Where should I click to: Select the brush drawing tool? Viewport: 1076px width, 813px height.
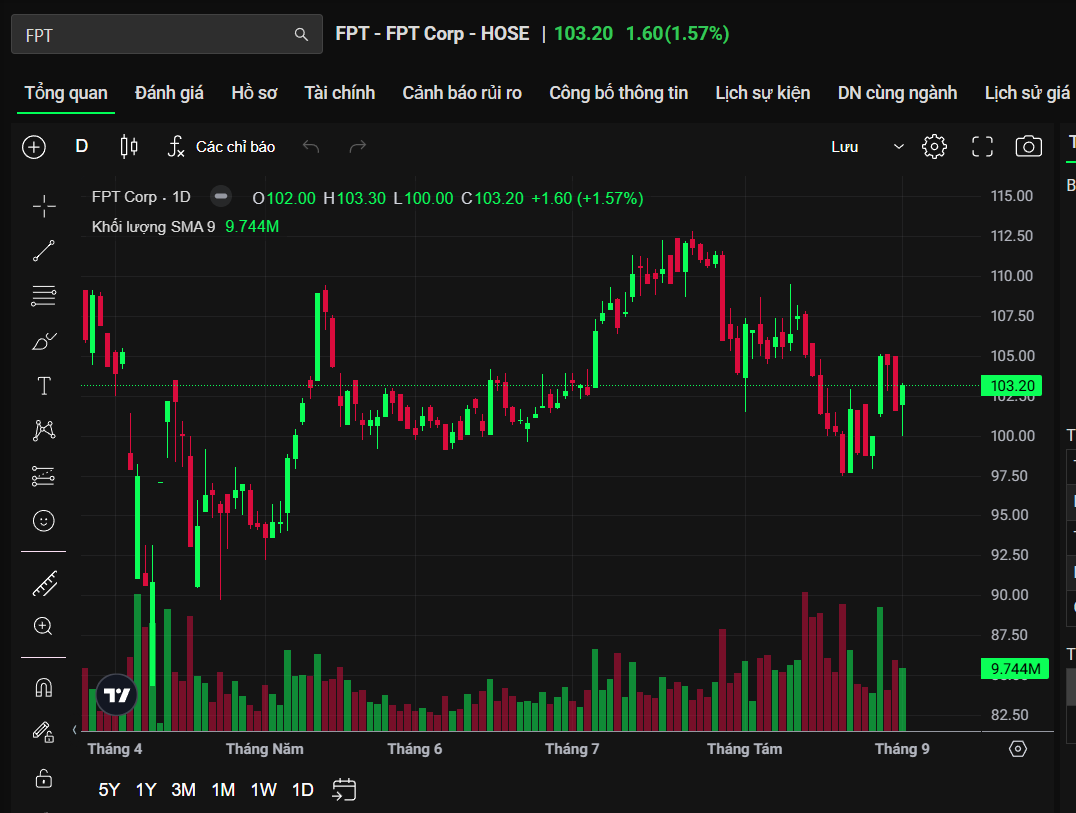pos(44,341)
